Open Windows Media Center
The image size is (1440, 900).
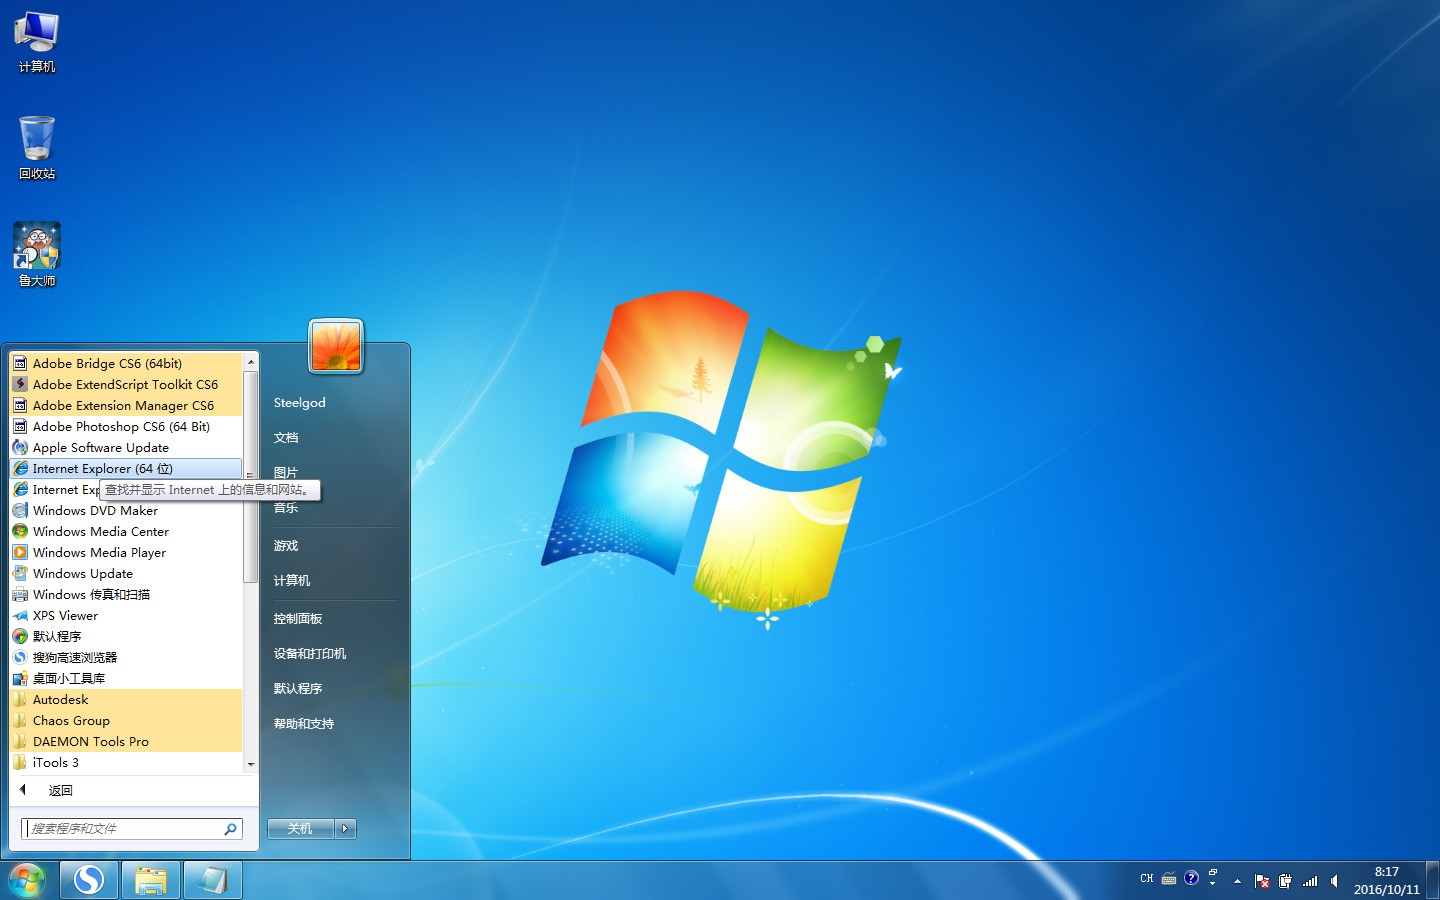(126, 531)
